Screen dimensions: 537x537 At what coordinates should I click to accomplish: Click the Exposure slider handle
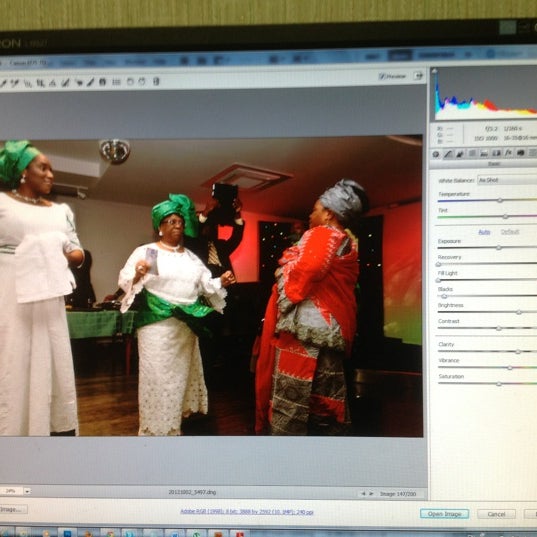tap(499, 248)
